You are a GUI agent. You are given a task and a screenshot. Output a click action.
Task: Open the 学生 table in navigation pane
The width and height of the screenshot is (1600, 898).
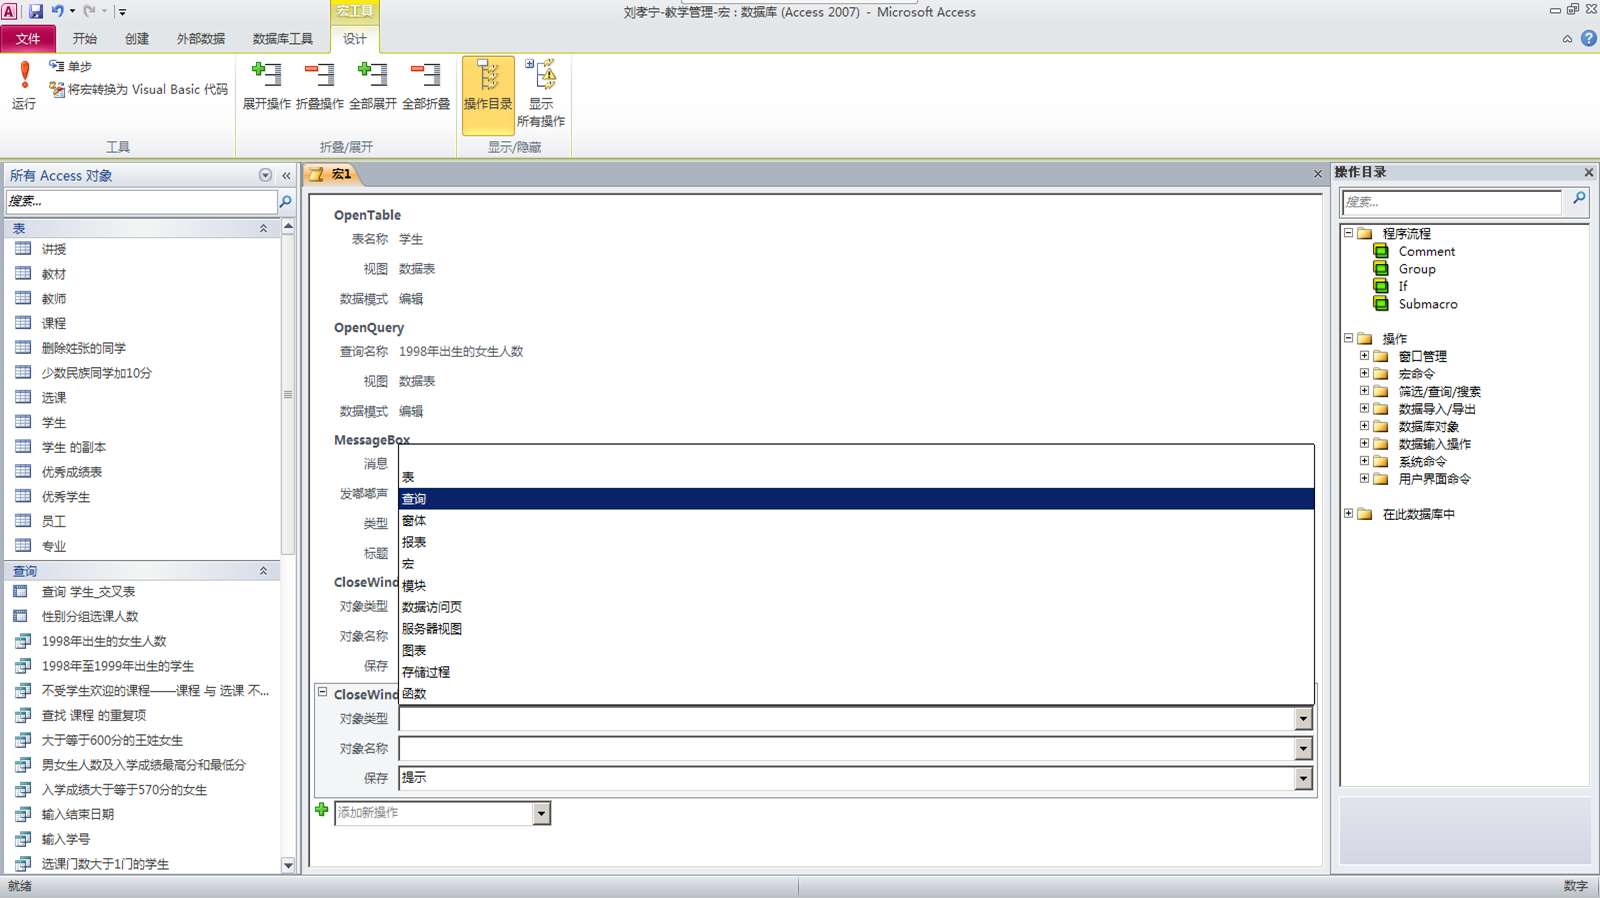[54, 422]
